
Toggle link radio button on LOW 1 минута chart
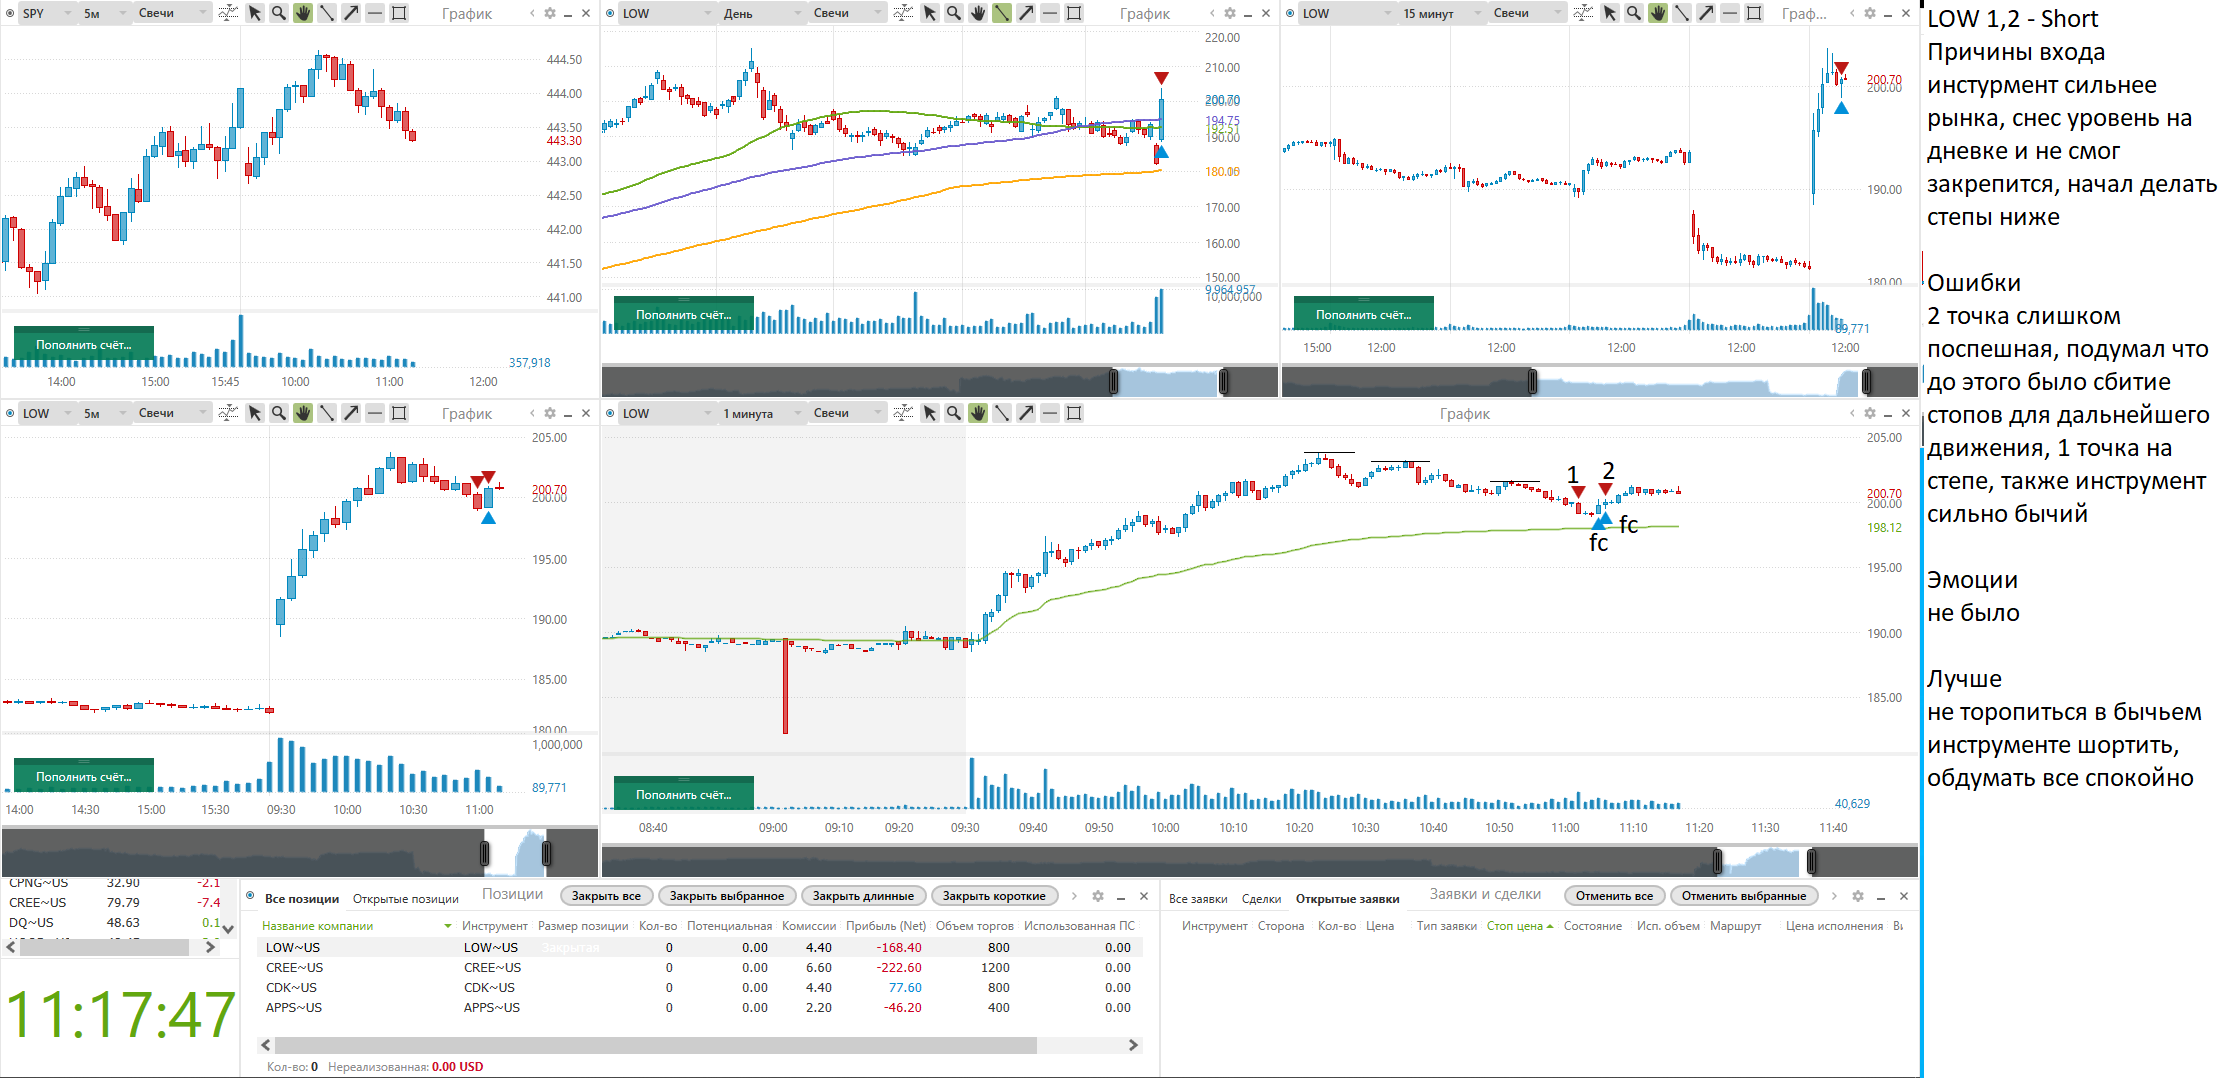(610, 413)
